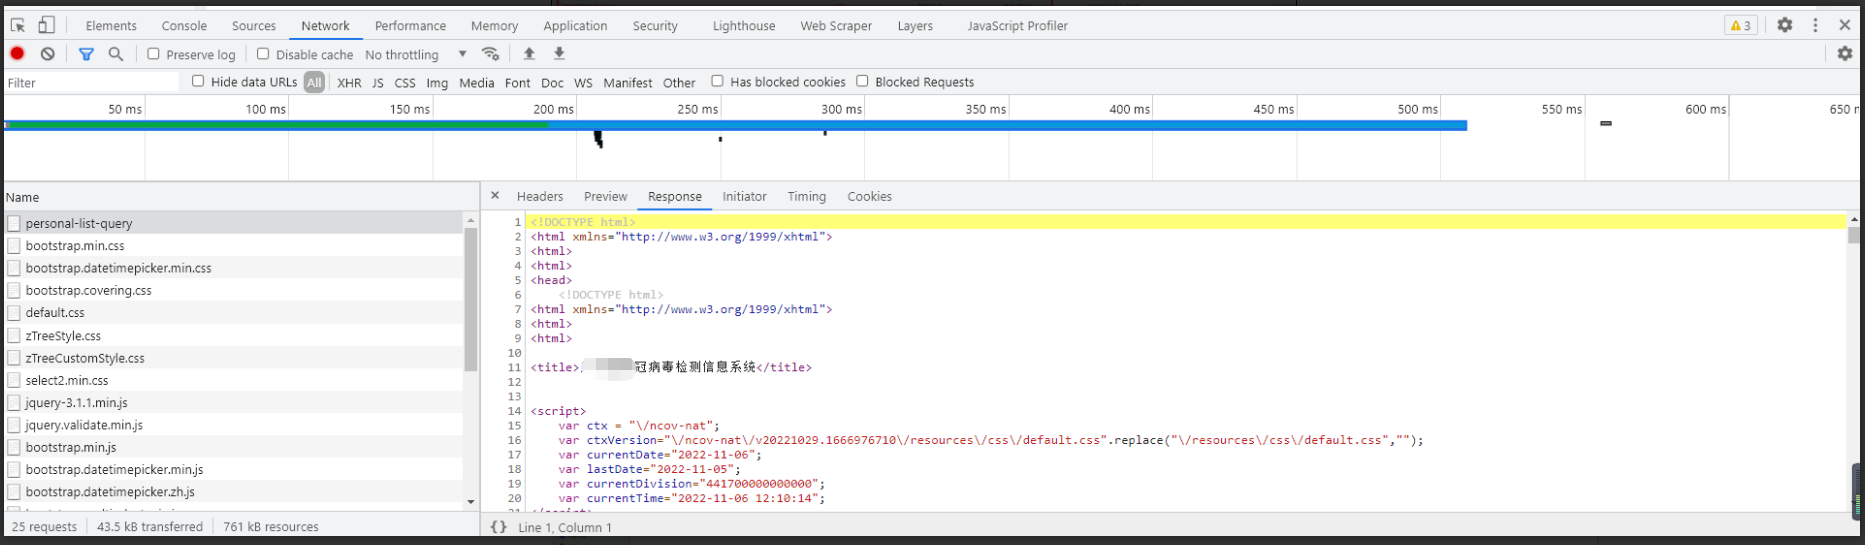Screen dimensions: 1865x545
Task: Filter requests by XHR type
Action: tap(349, 83)
